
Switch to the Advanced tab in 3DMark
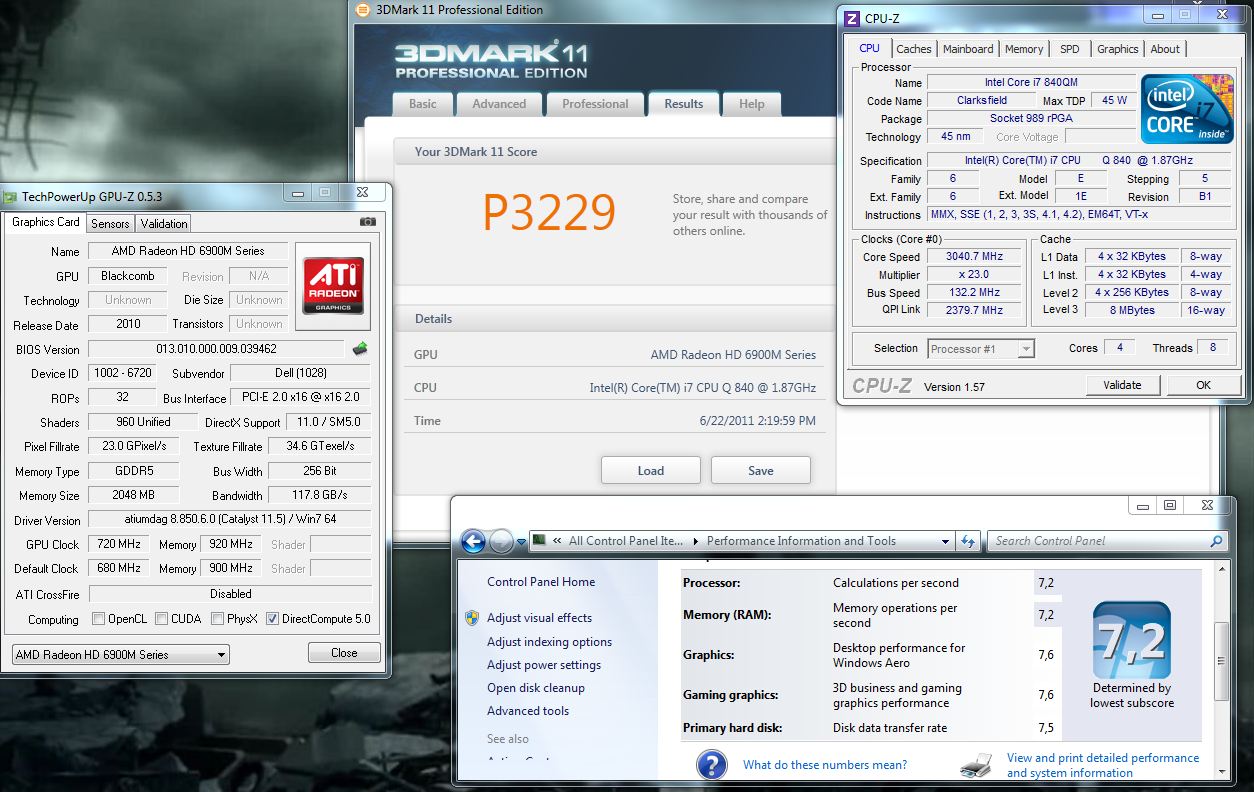(x=499, y=104)
